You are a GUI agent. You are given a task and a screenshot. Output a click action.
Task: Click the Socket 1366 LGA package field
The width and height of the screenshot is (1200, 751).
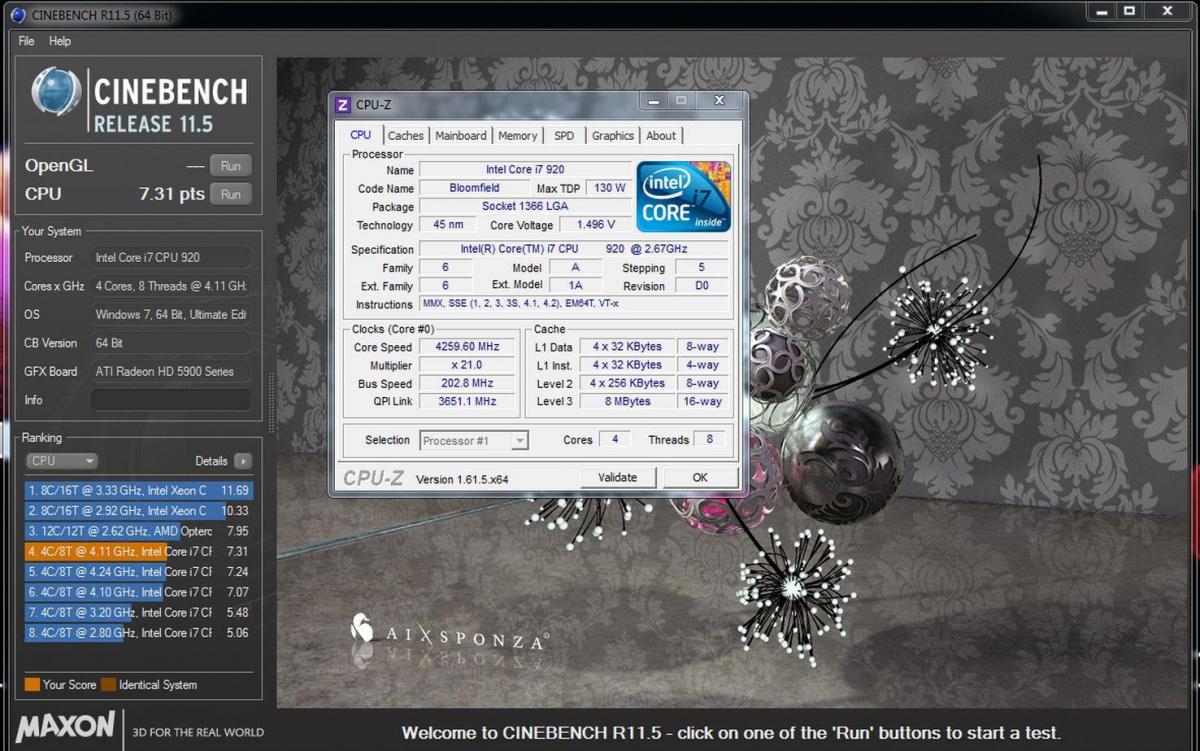(525, 206)
